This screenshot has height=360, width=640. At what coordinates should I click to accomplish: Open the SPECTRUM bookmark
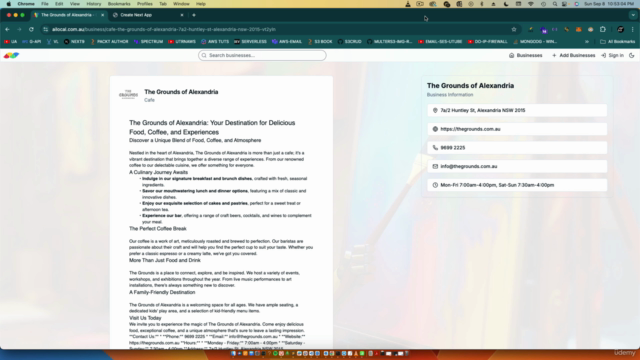[x=148, y=42]
